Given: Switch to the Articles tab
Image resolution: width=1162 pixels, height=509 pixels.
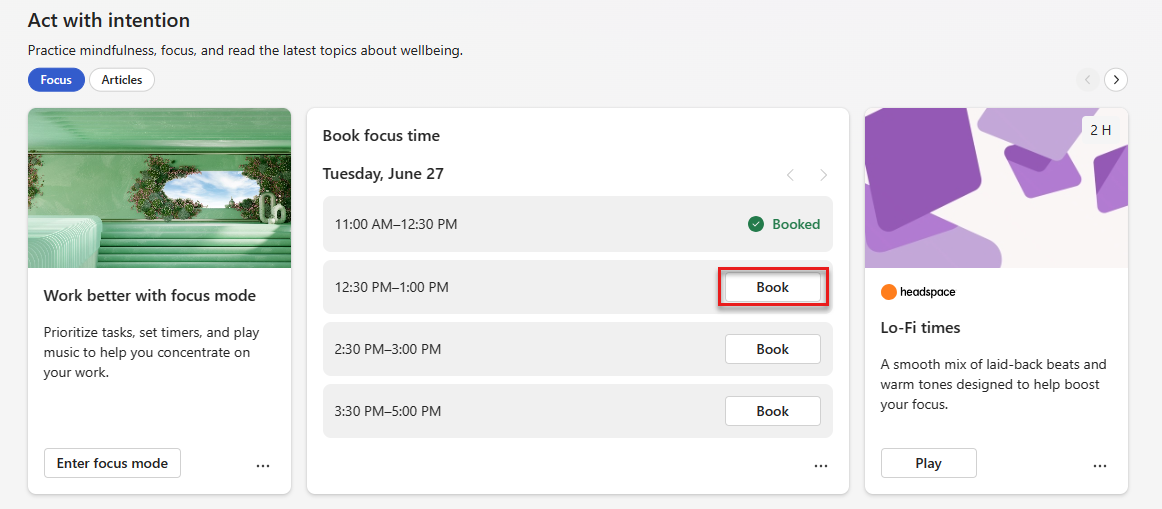Looking at the screenshot, I should 122,79.
